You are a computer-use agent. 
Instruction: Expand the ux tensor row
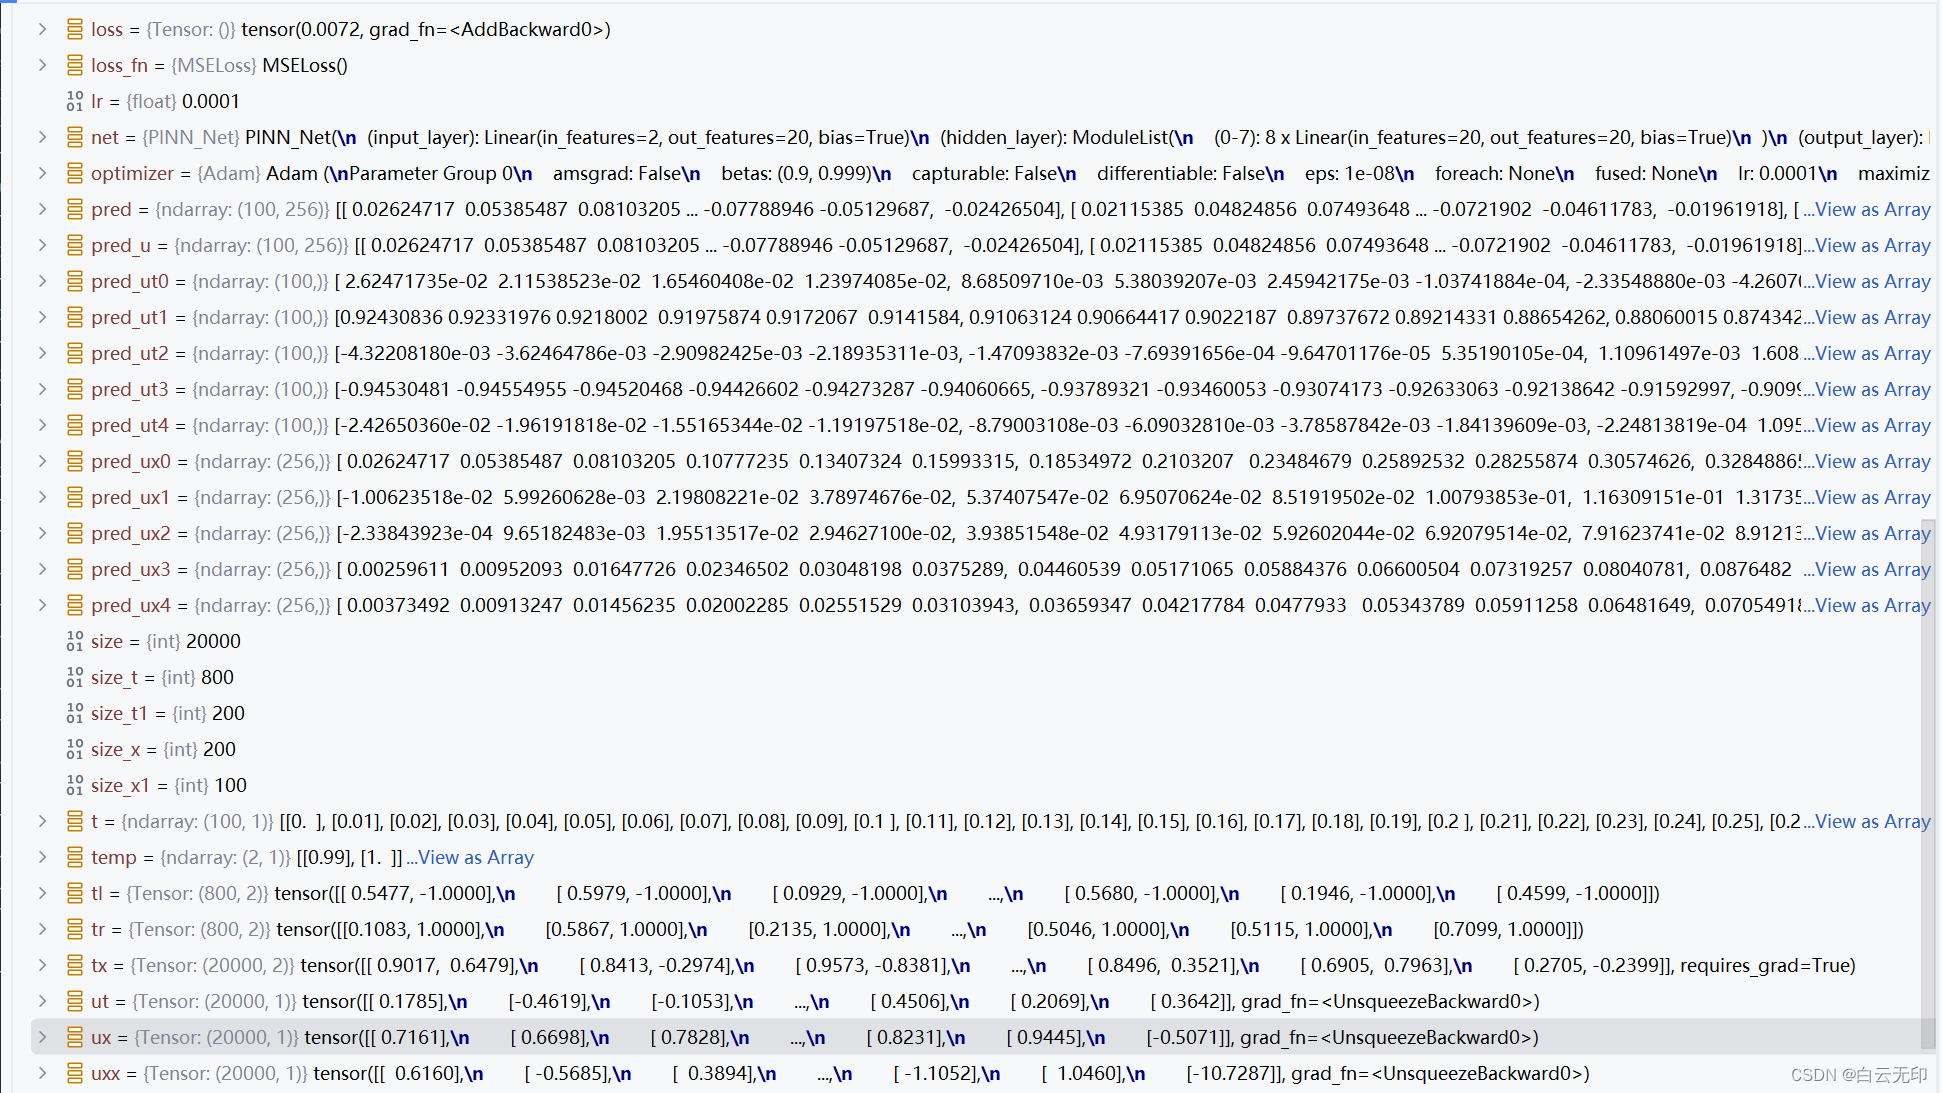click(x=42, y=1037)
